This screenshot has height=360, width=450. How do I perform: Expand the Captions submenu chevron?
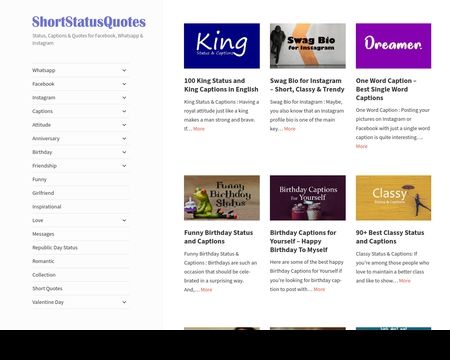124,111
